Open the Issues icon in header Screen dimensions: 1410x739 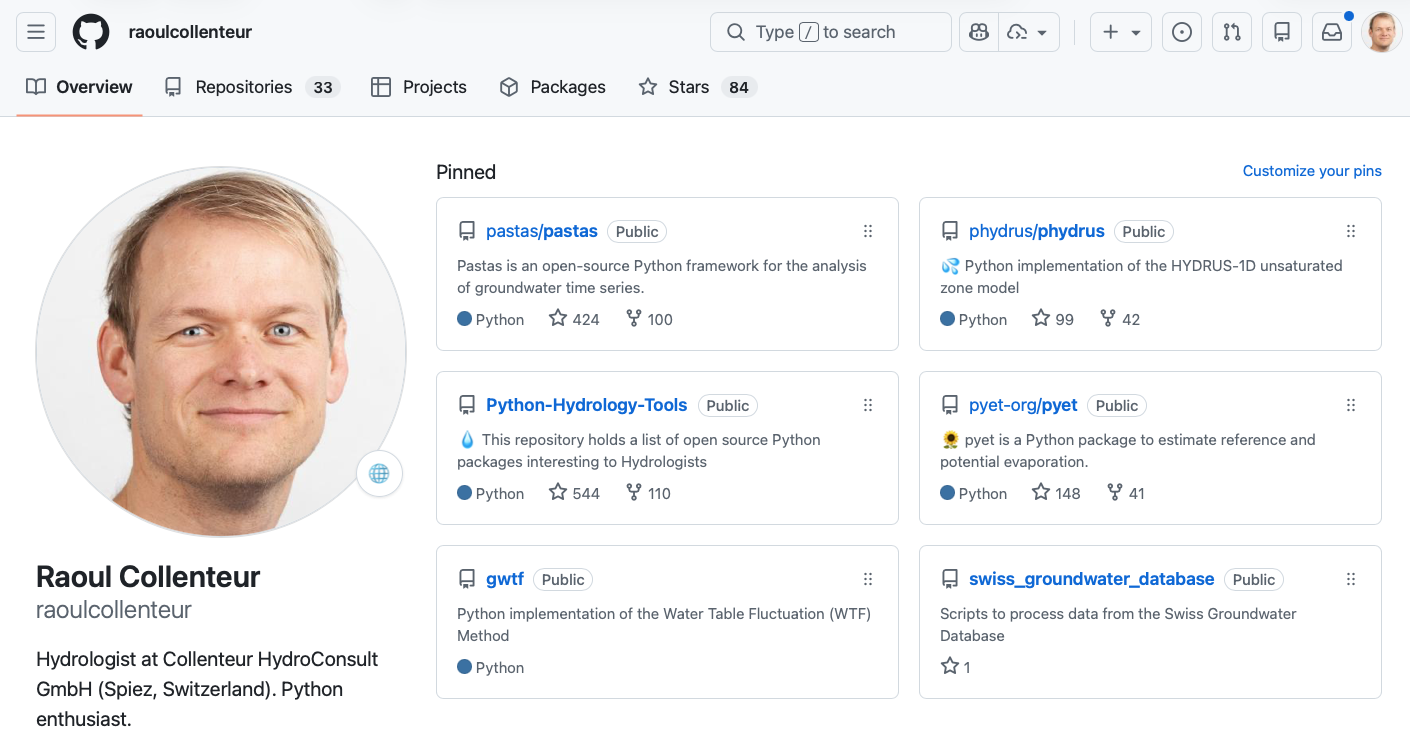coord(1182,32)
